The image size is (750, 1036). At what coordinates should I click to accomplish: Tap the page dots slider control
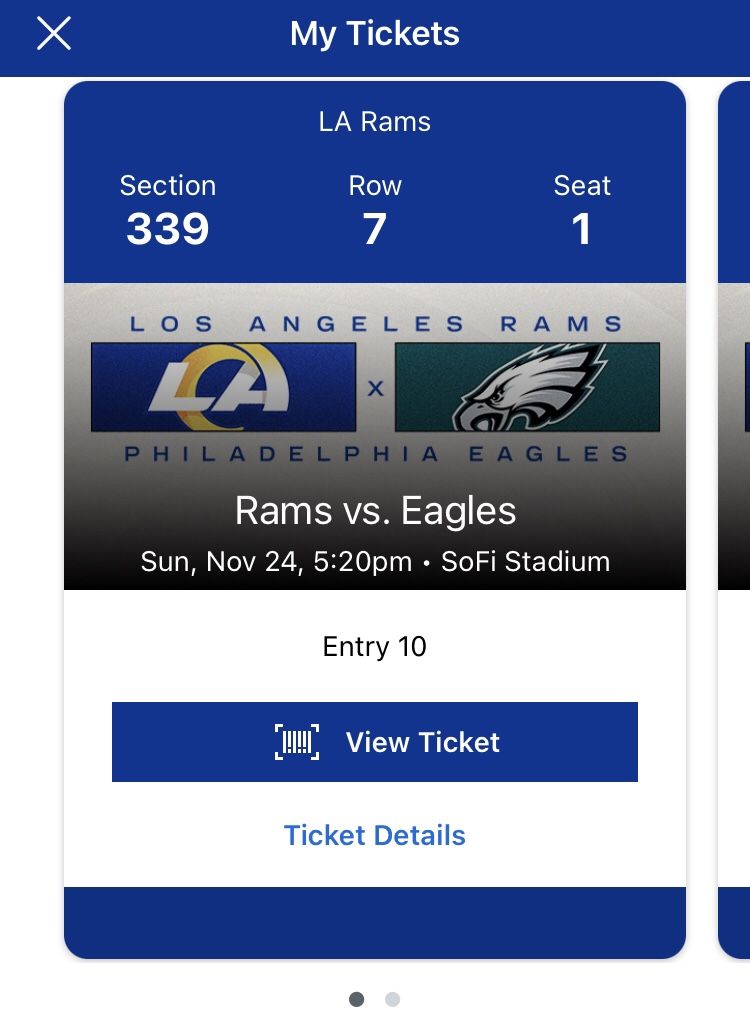375,997
